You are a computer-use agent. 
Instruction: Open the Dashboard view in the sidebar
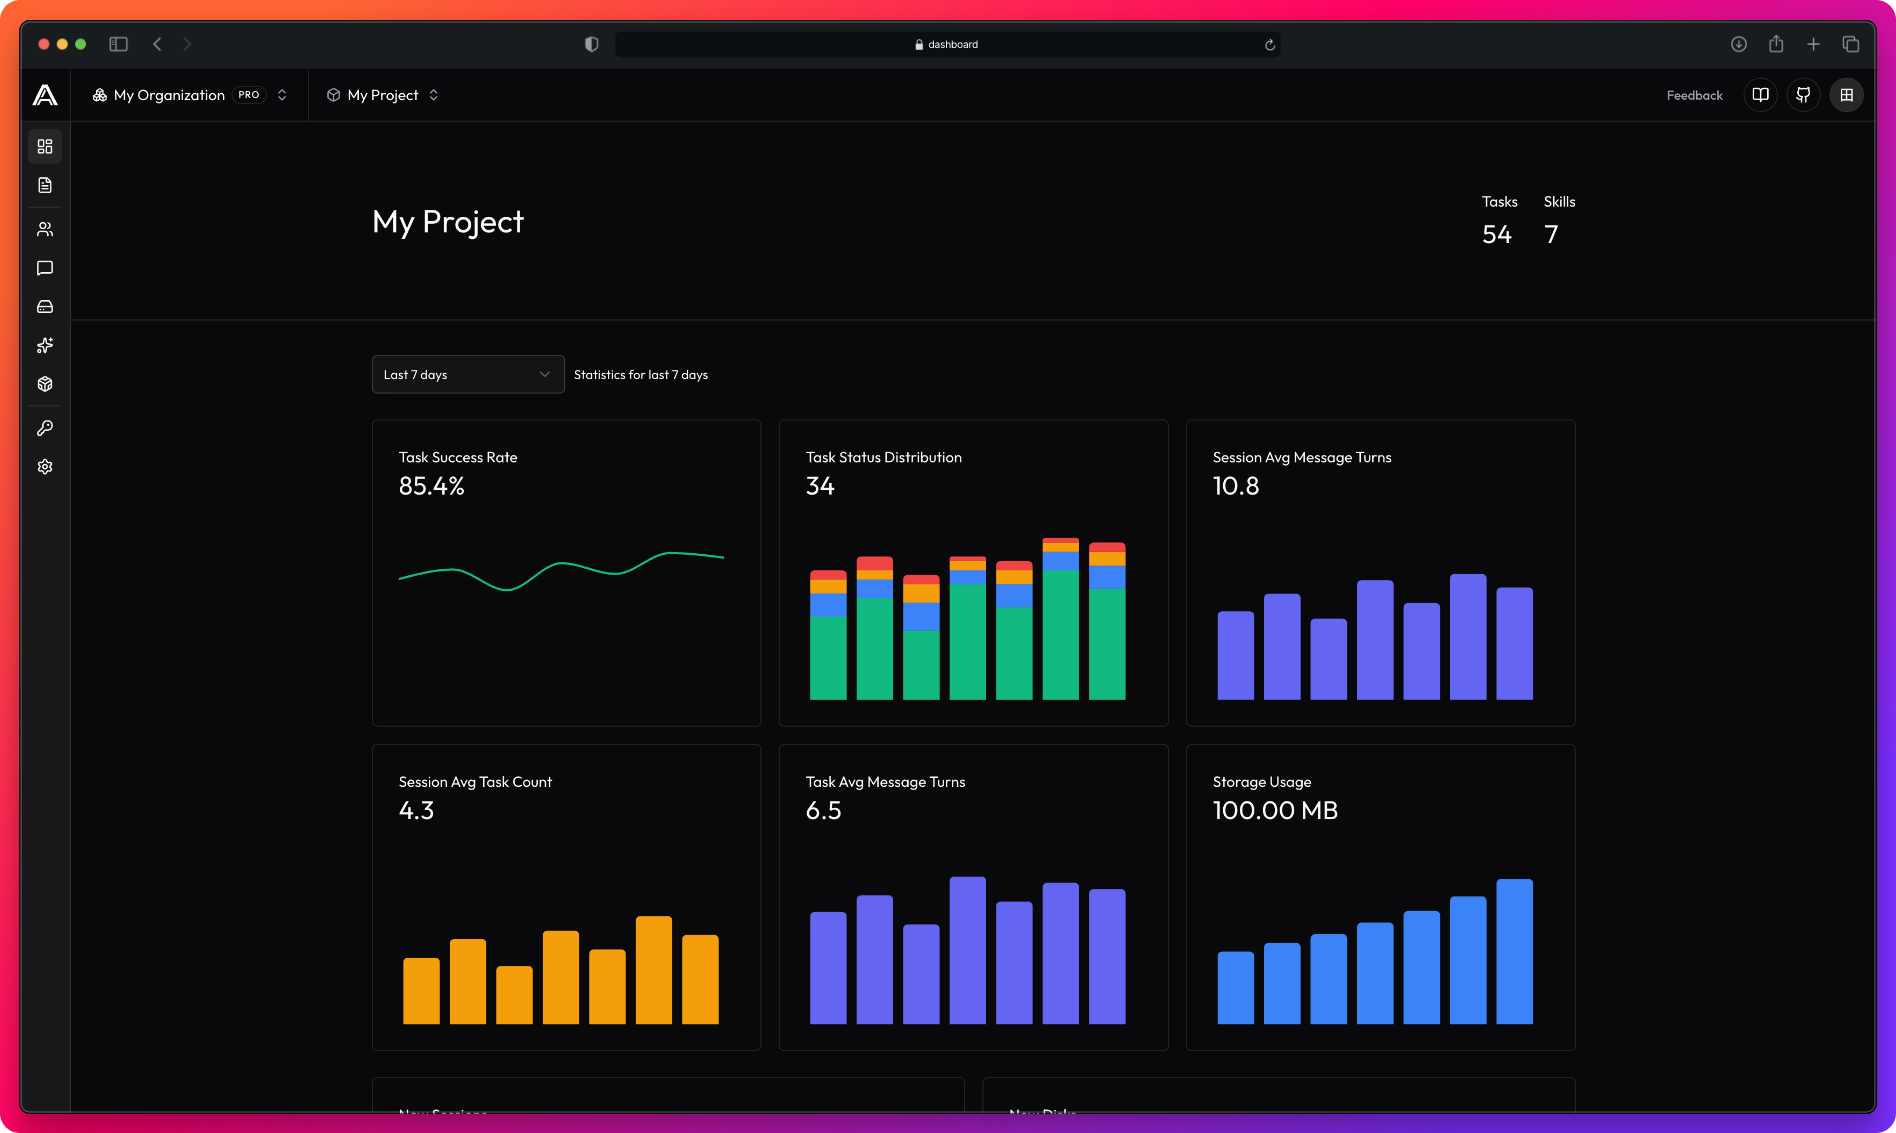point(44,146)
